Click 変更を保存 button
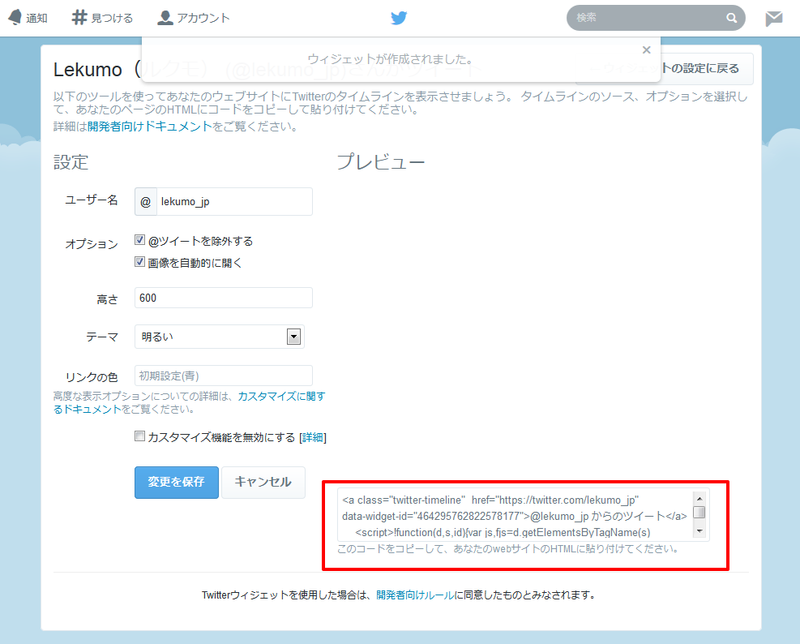 [177, 482]
